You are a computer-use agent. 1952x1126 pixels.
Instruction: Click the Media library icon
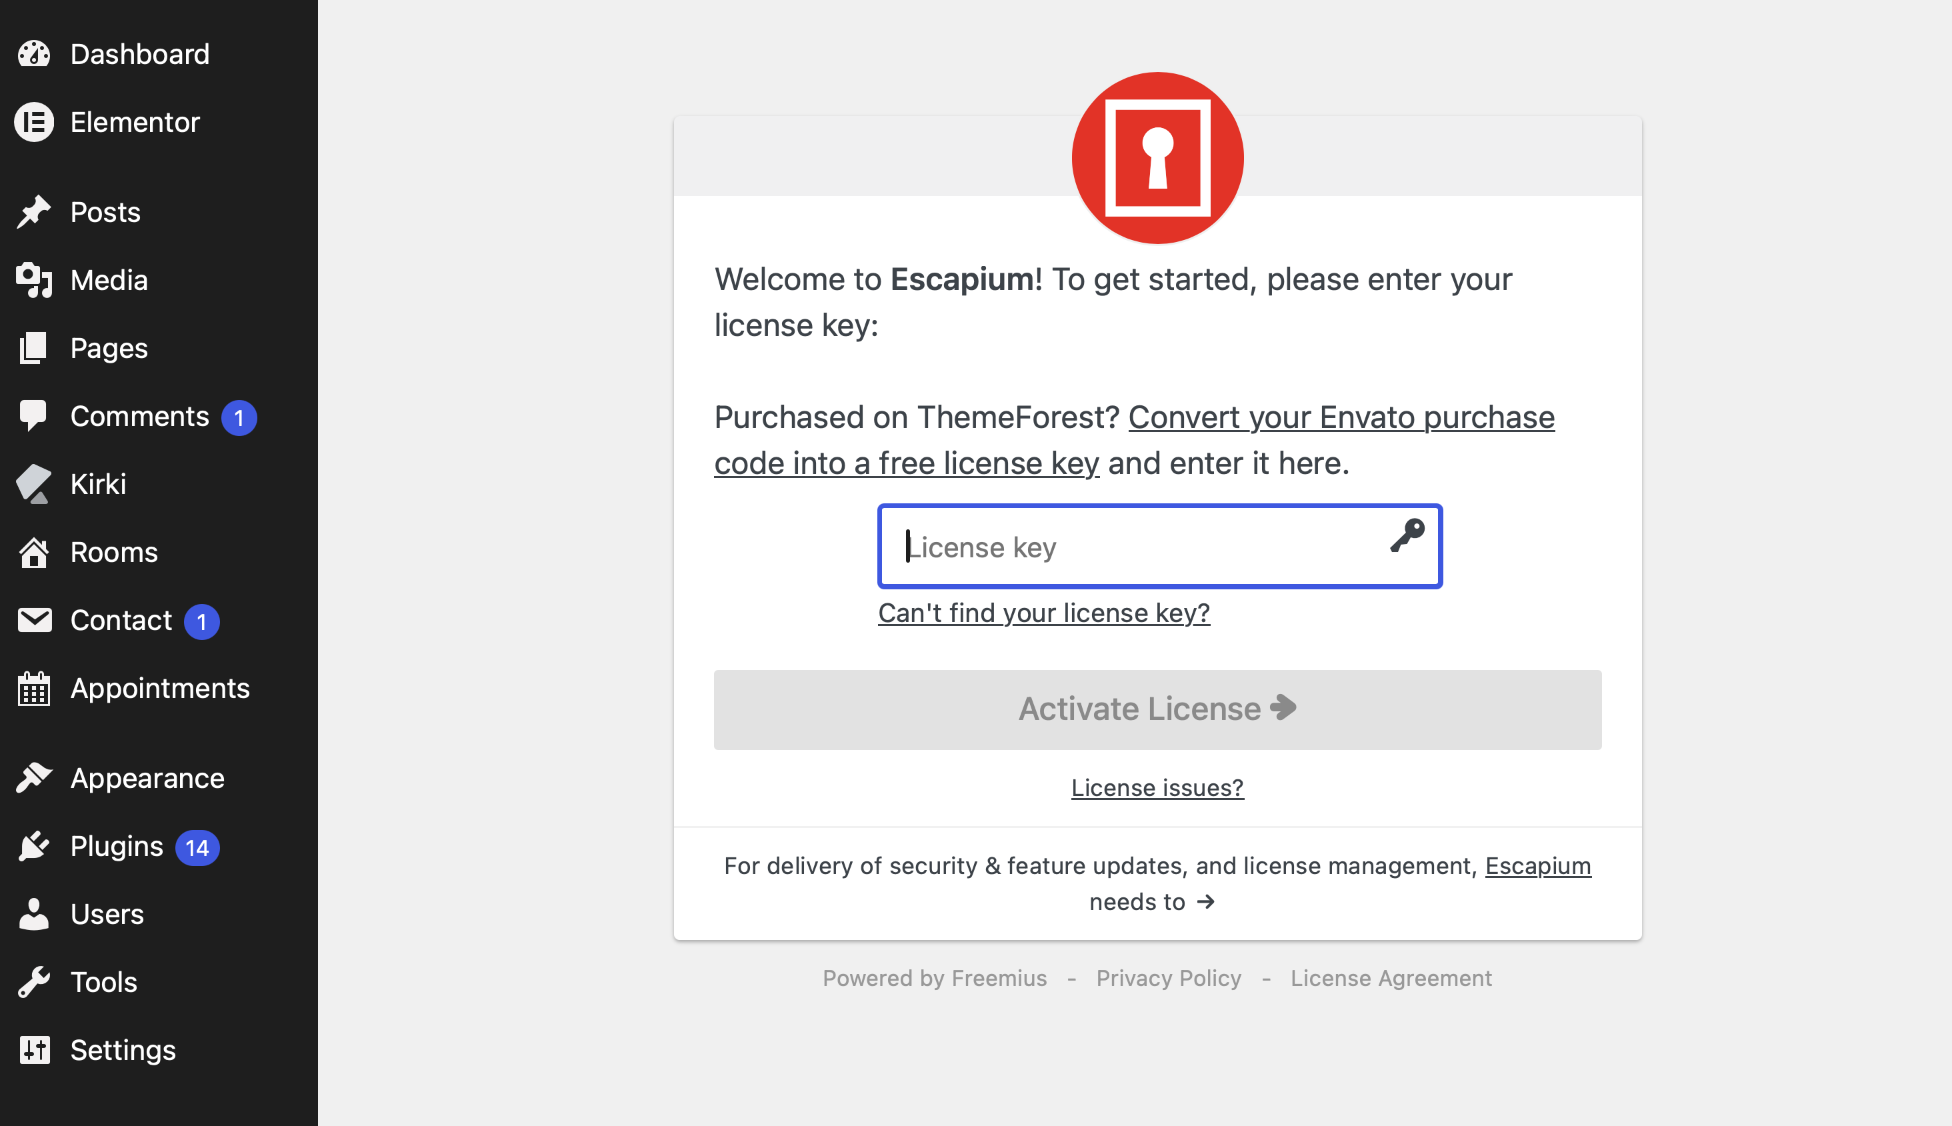point(34,280)
